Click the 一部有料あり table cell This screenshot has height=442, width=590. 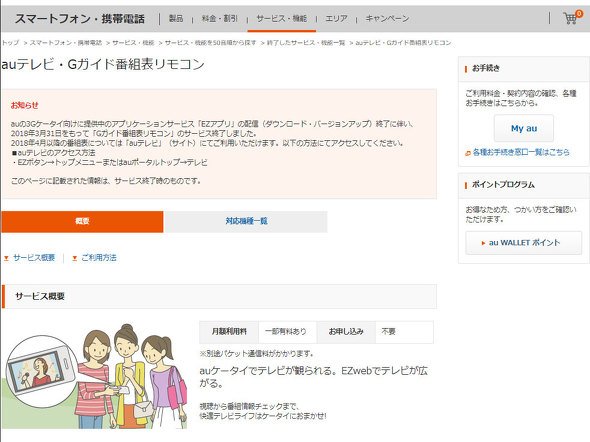click(287, 332)
